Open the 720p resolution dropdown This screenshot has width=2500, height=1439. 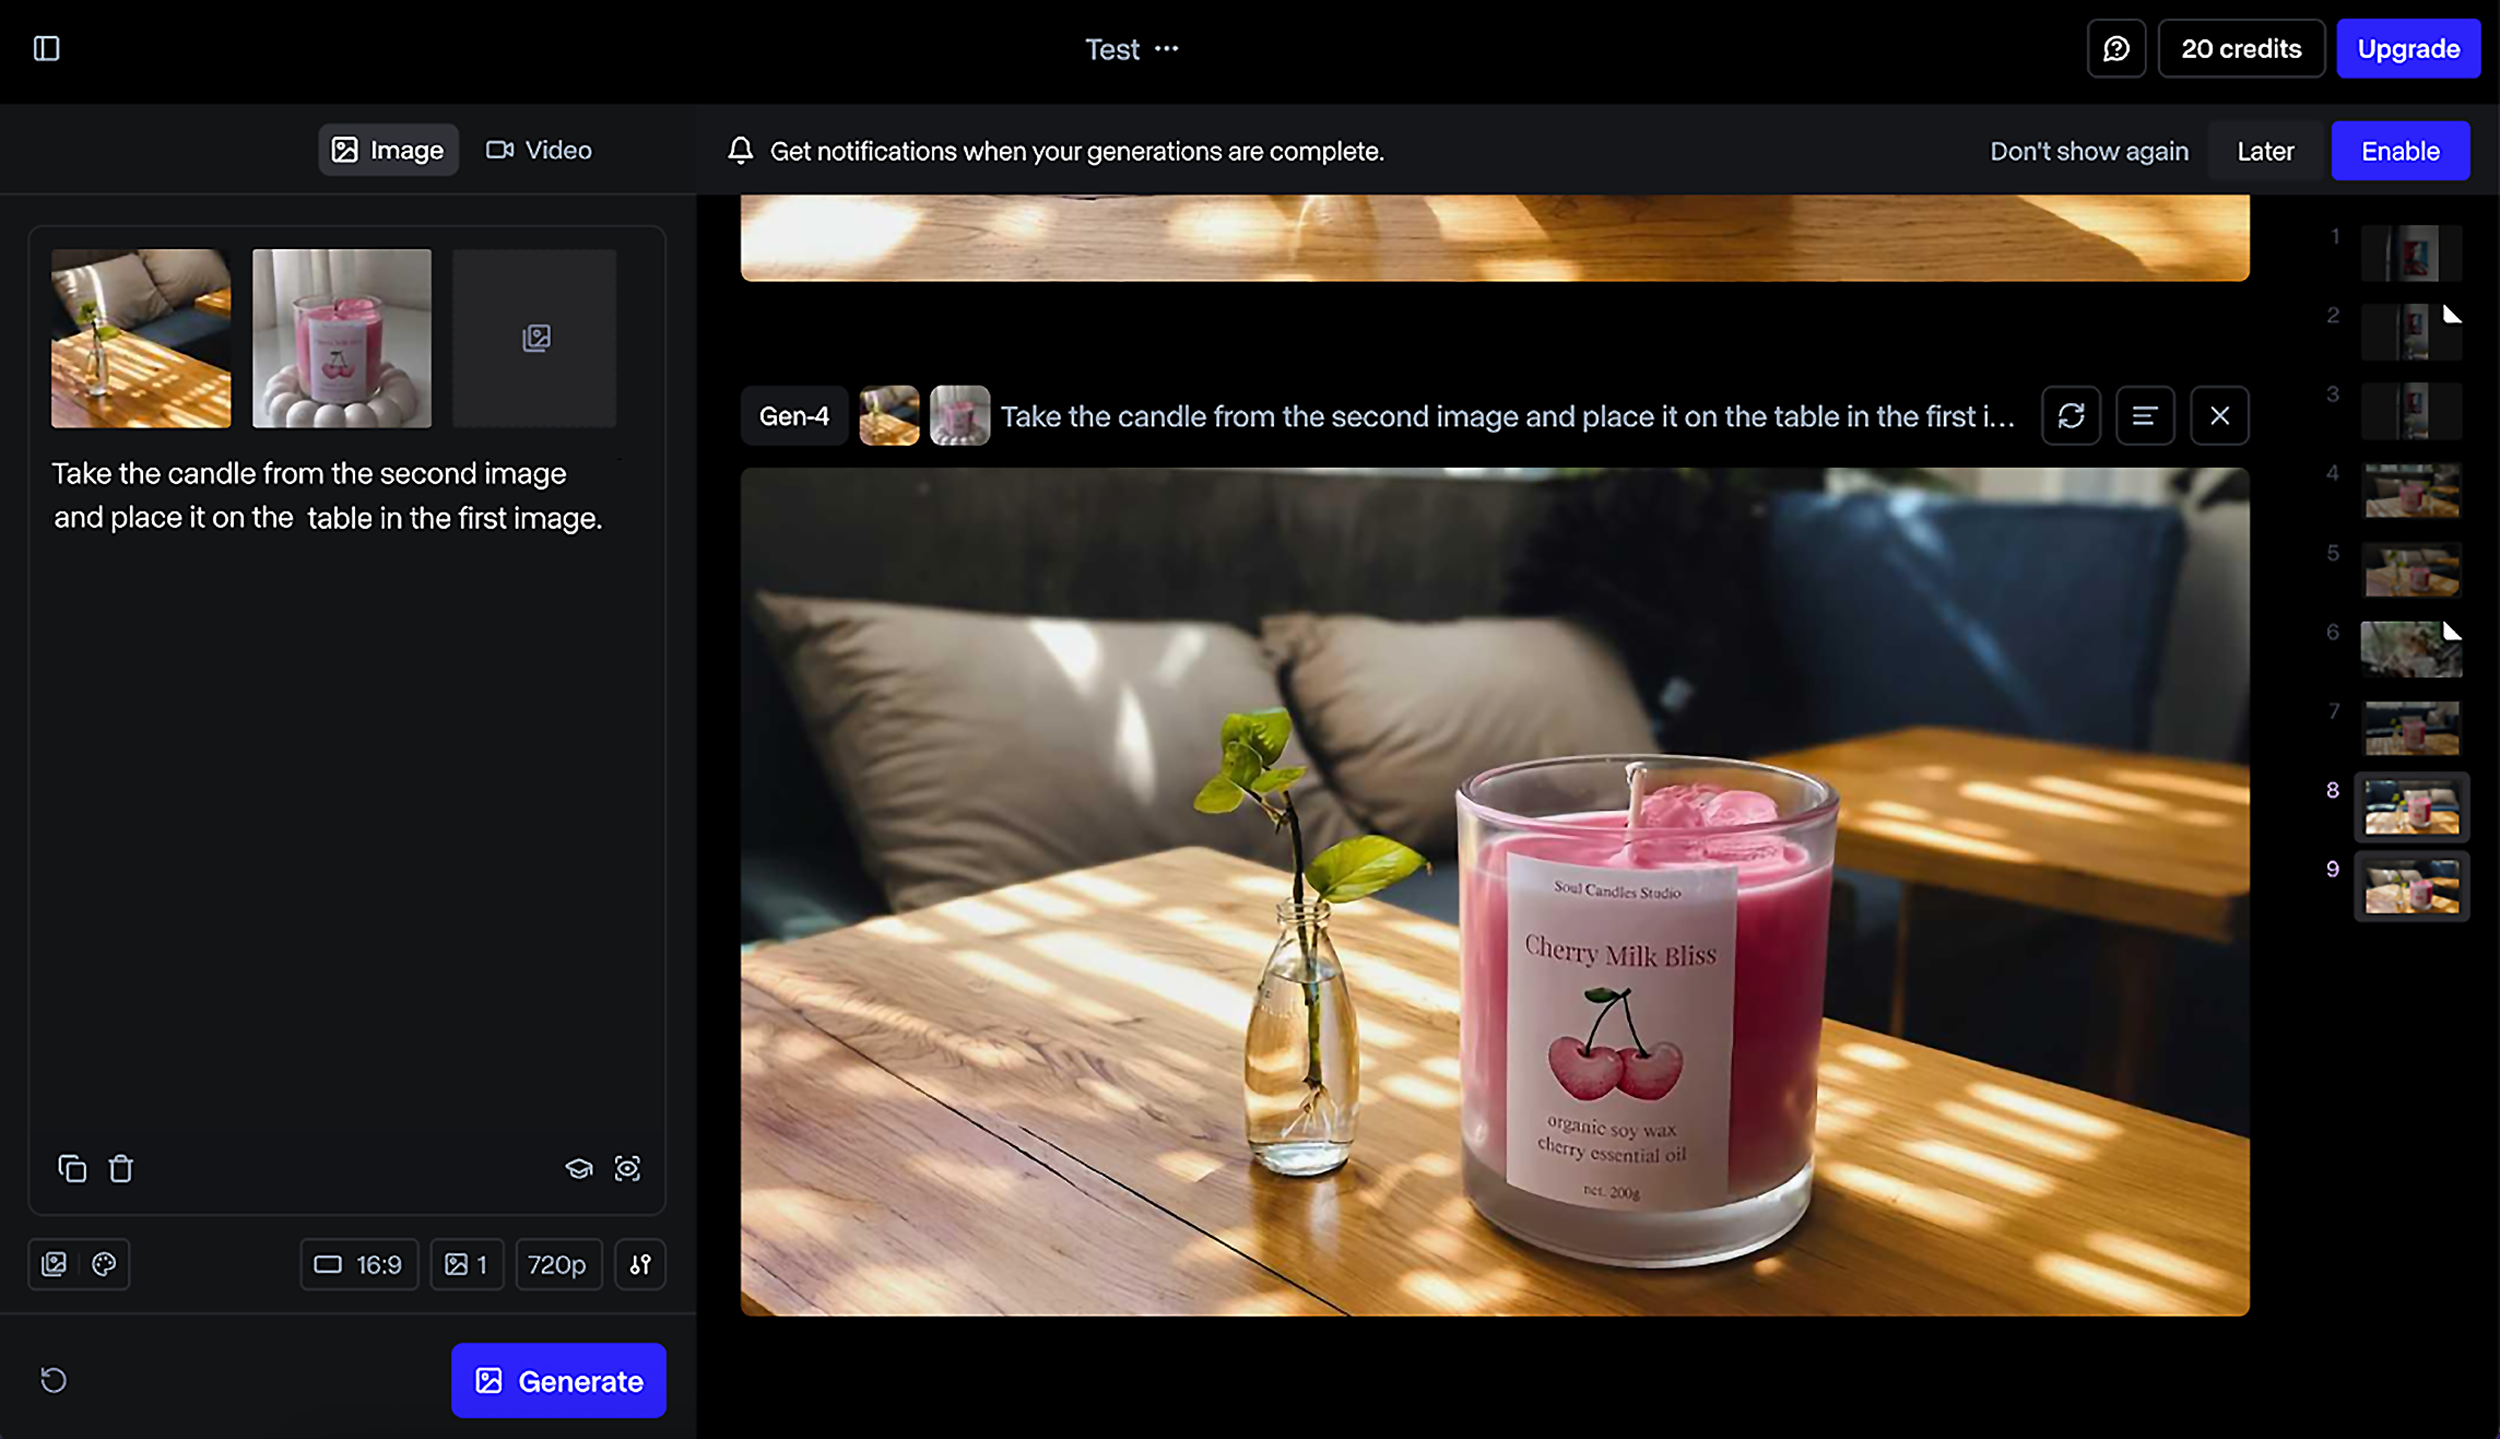click(x=558, y=1264)
